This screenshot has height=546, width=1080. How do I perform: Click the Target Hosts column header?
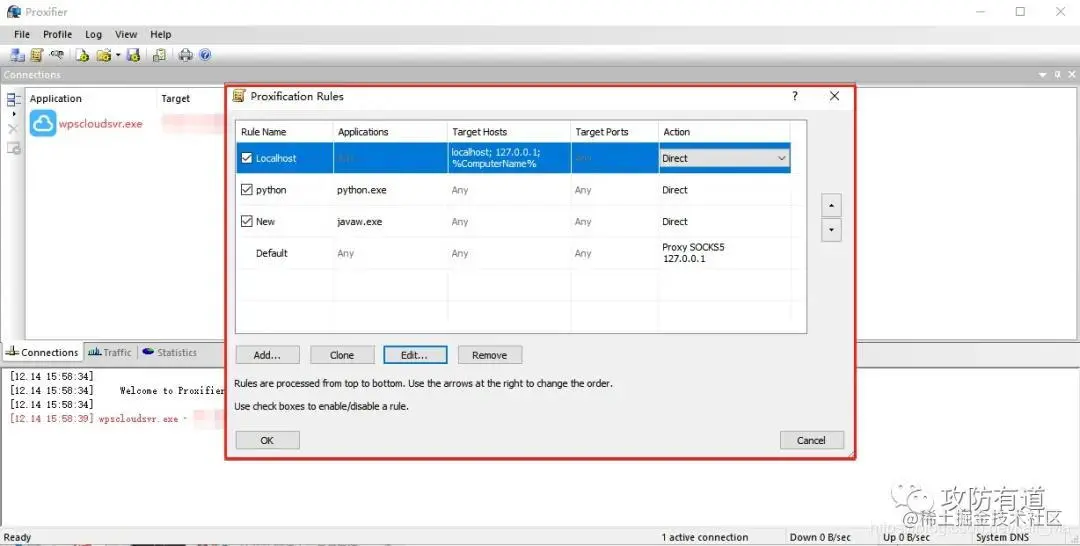pos(510,132)
